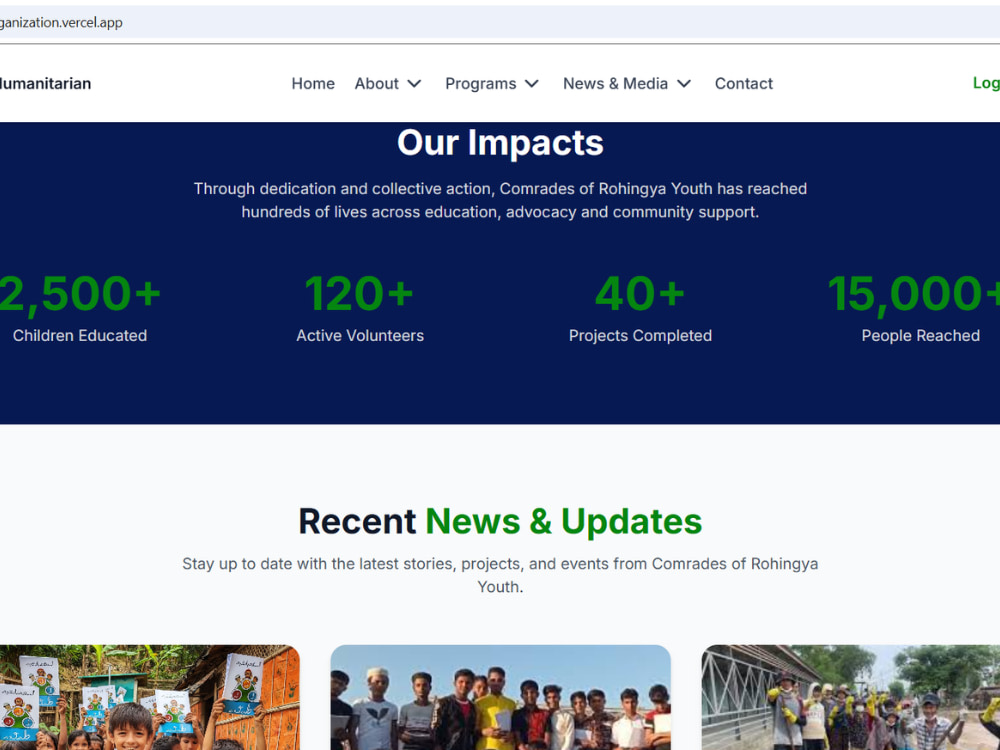Click the People Reached label
The width and height of the screenshot is (1000, 750).
tap(920, 335)
